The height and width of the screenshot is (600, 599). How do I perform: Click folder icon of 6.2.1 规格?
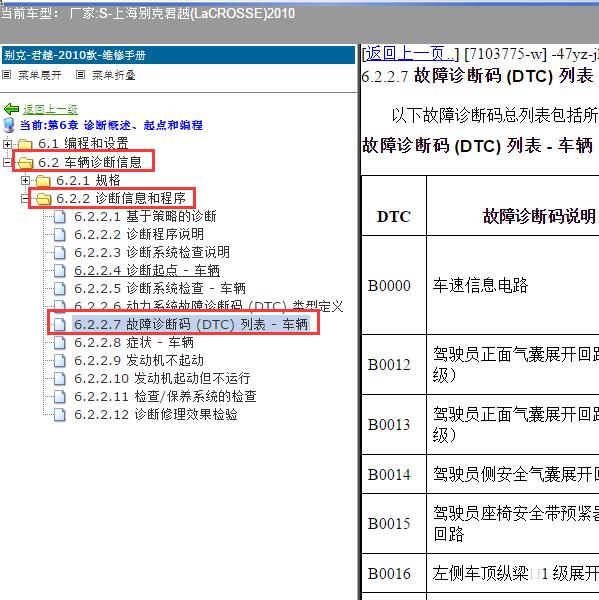click(43, 181)
